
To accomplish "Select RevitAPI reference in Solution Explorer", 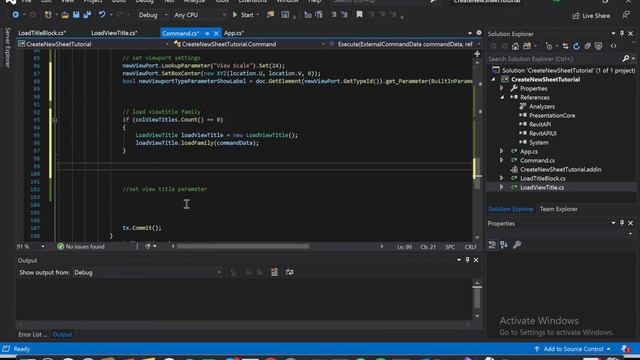I will coord(540,124).
